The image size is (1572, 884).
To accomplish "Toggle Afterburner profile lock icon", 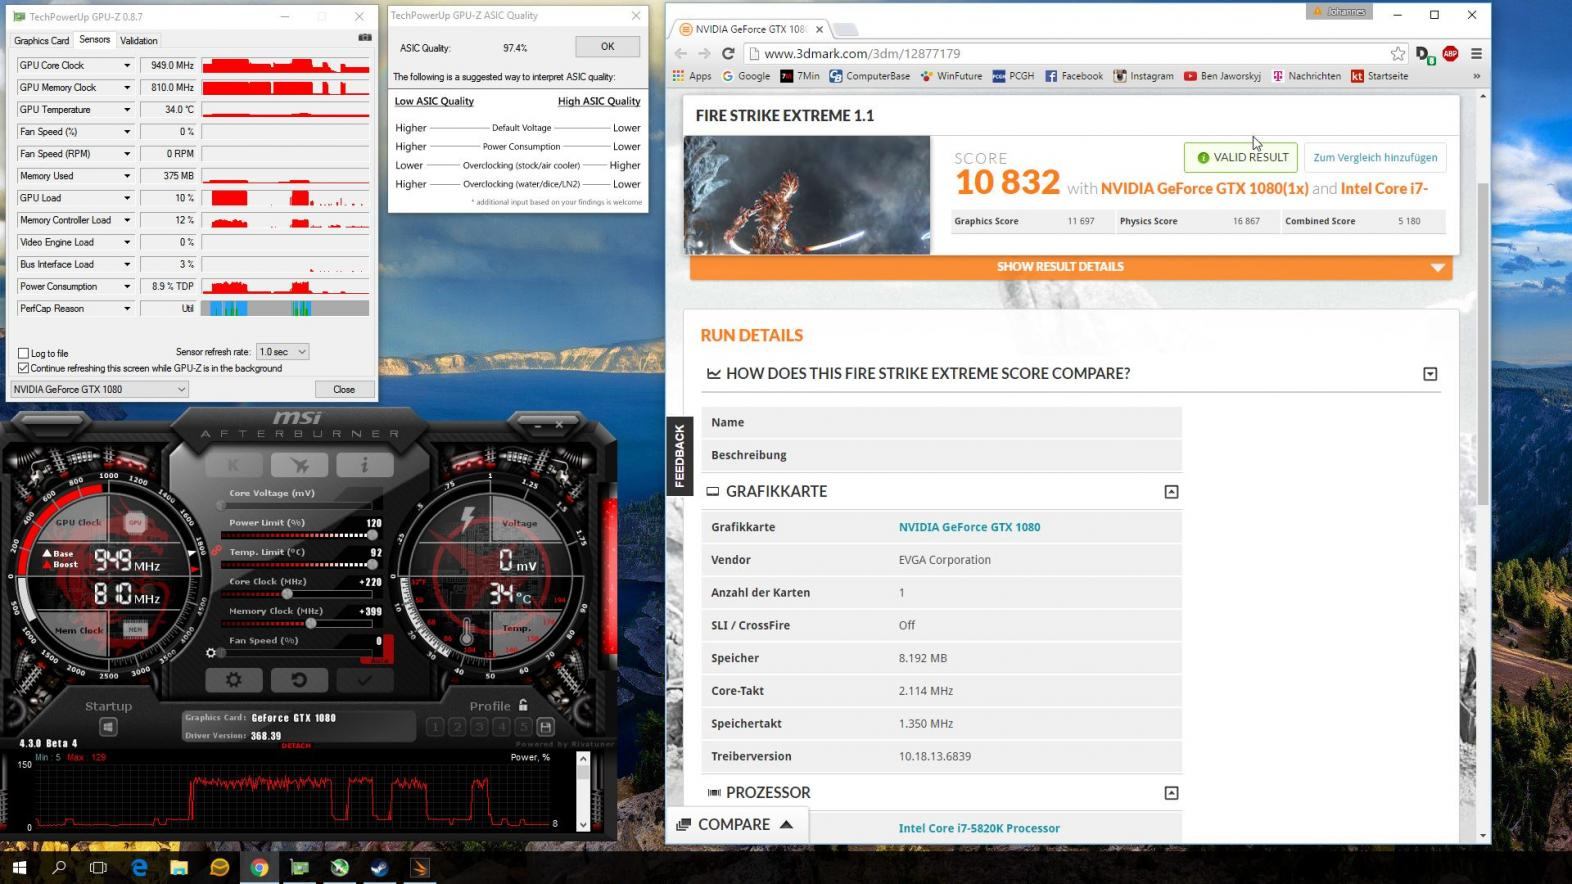I will point(522,705).
